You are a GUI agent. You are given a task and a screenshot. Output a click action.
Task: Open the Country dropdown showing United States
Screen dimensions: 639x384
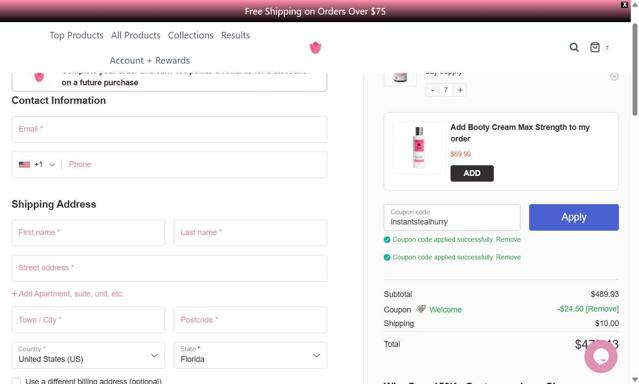88,355
